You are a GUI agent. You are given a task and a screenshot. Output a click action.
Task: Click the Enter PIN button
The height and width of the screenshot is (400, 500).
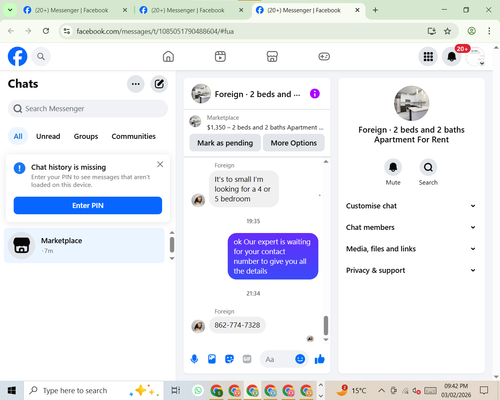(88, 205)
